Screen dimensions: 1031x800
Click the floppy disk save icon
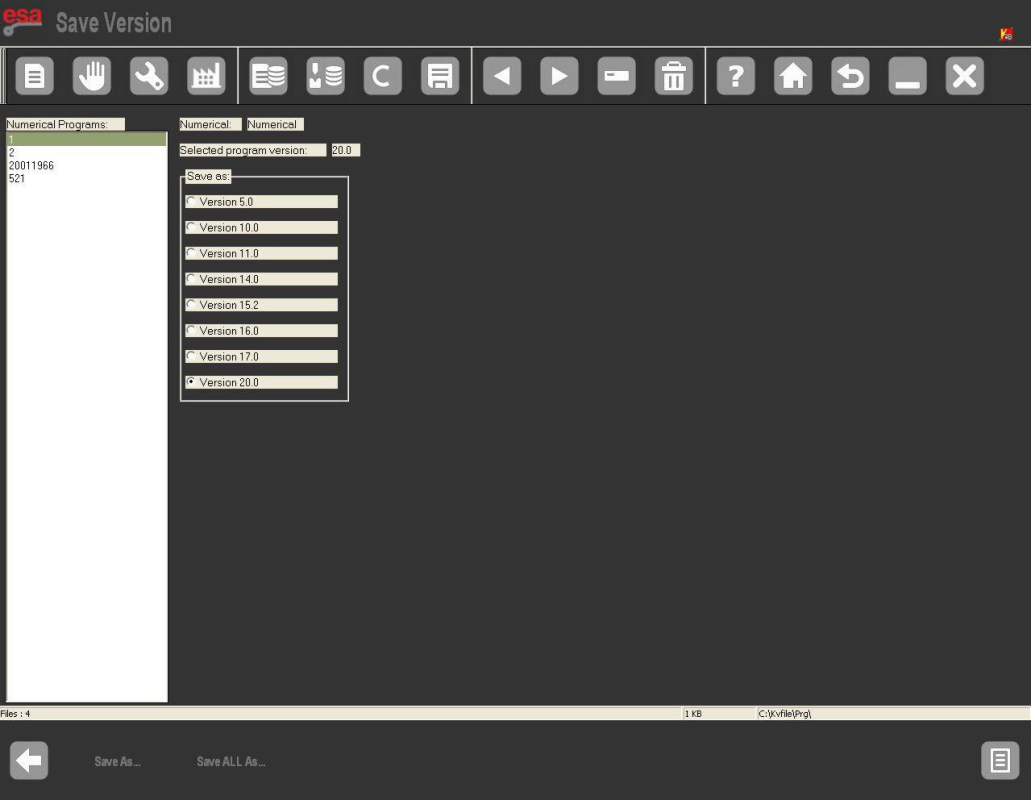440,77
